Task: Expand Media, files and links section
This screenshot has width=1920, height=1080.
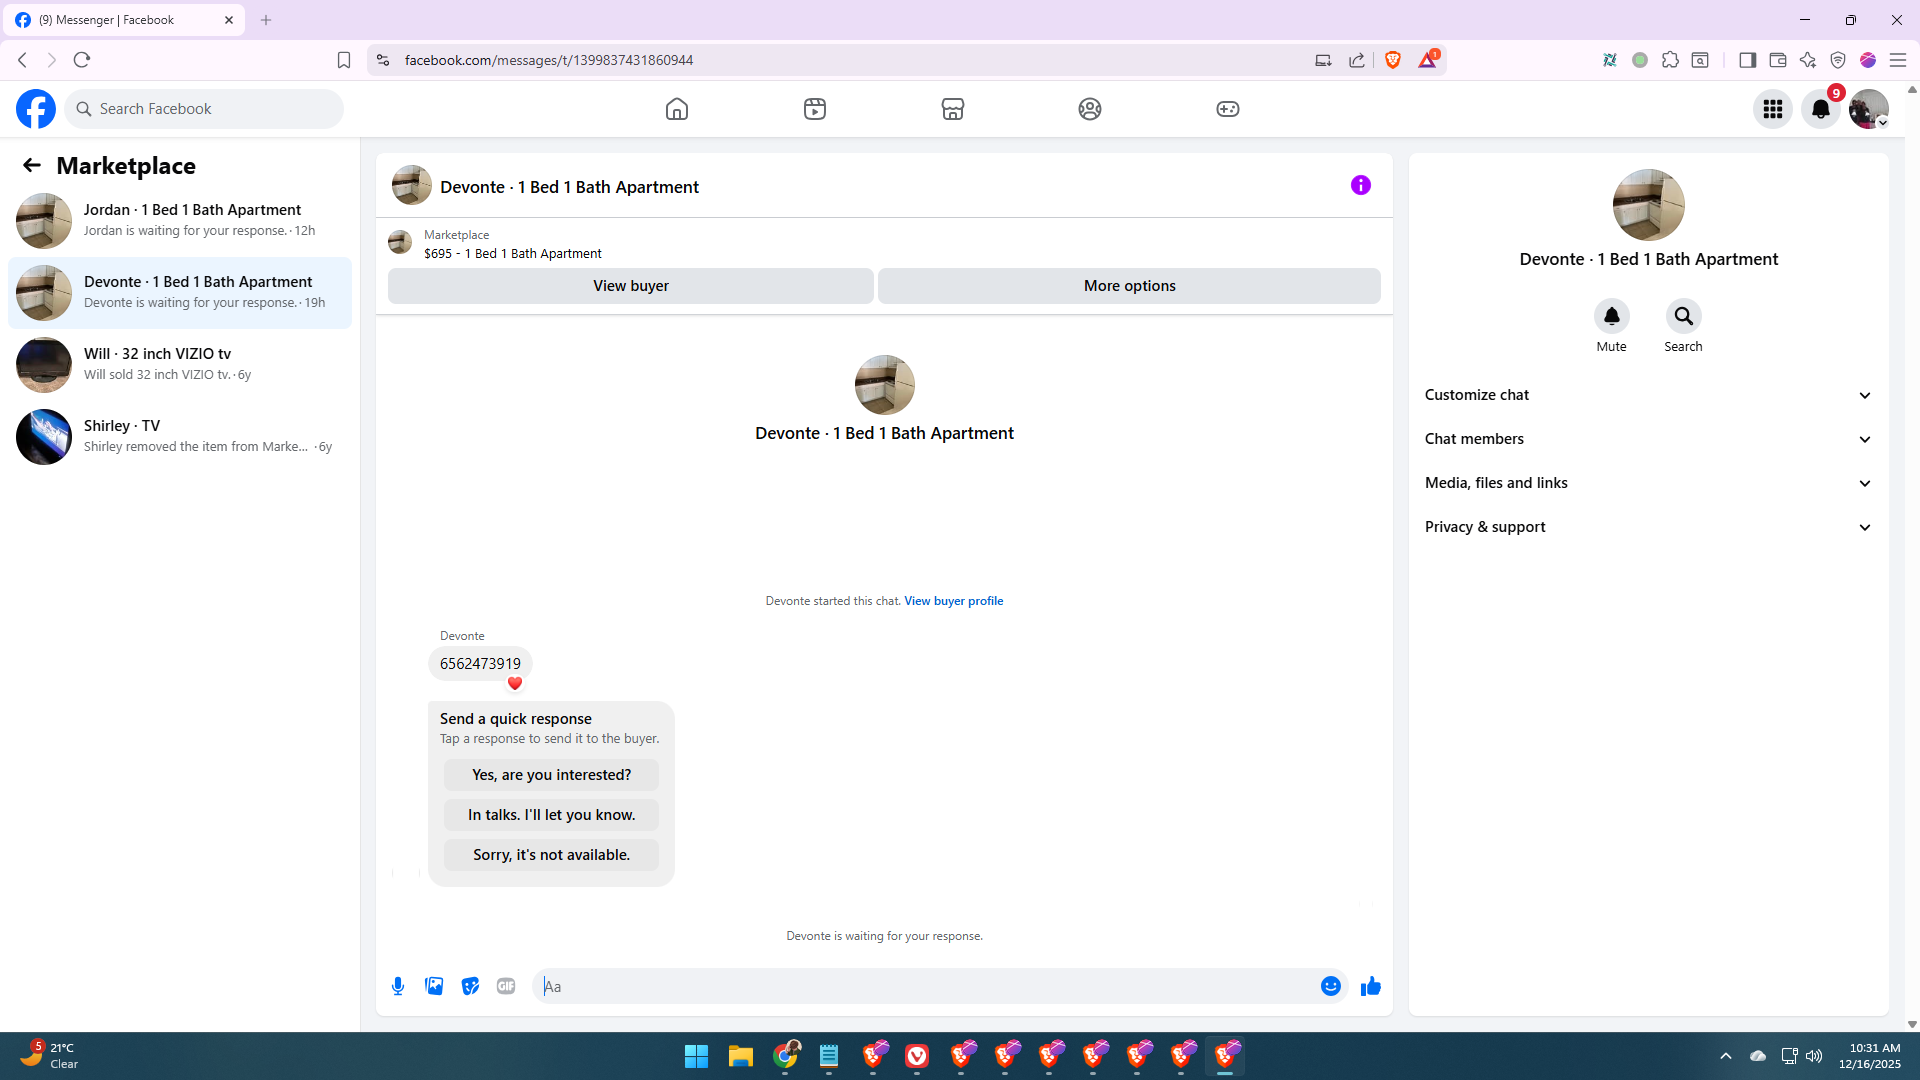Action: [1648, 483]
